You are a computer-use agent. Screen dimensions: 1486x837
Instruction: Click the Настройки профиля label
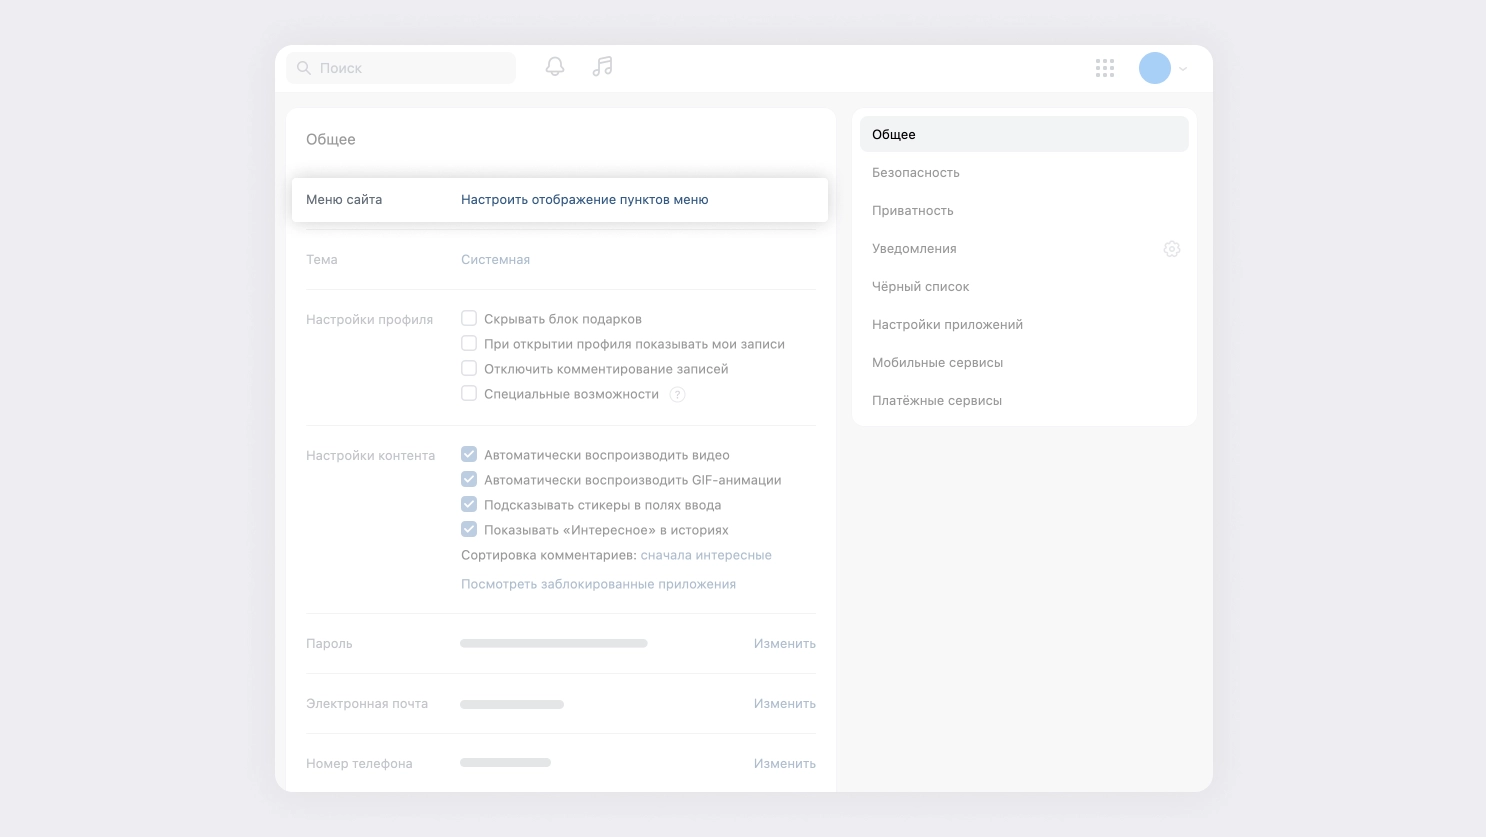point(369,320)
